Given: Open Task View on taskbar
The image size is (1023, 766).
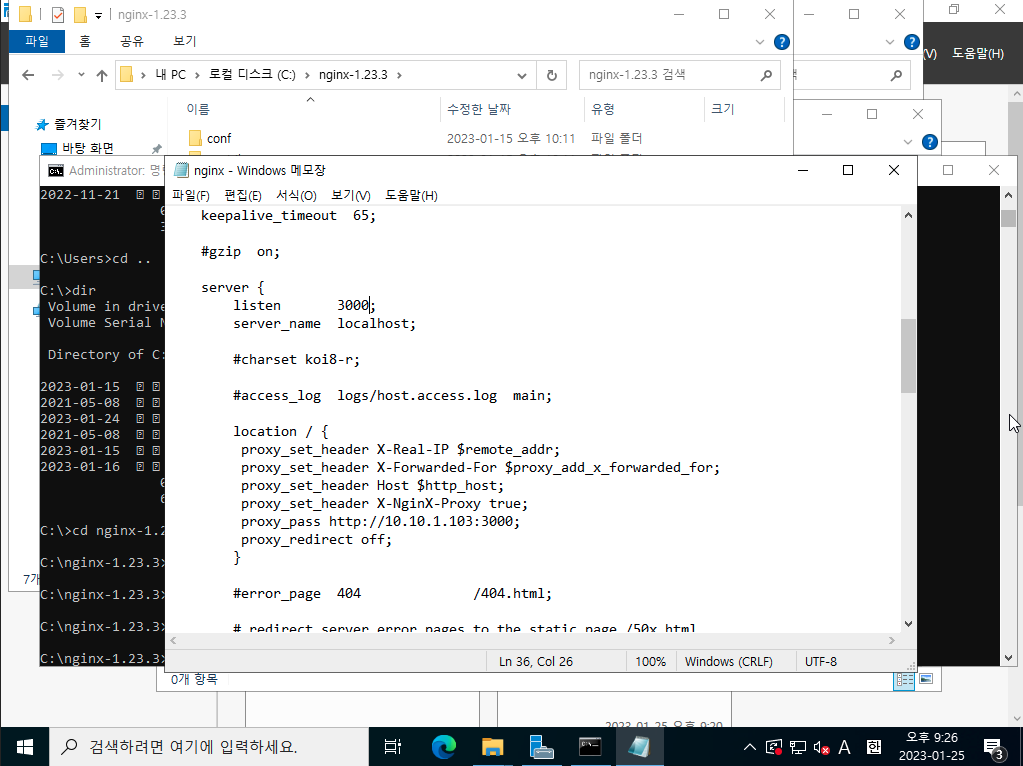Looking at the screenshot, I should point(393,746).
